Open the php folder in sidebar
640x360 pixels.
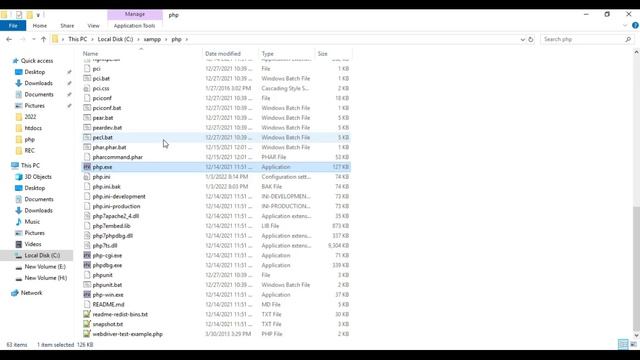coord(29,139)
